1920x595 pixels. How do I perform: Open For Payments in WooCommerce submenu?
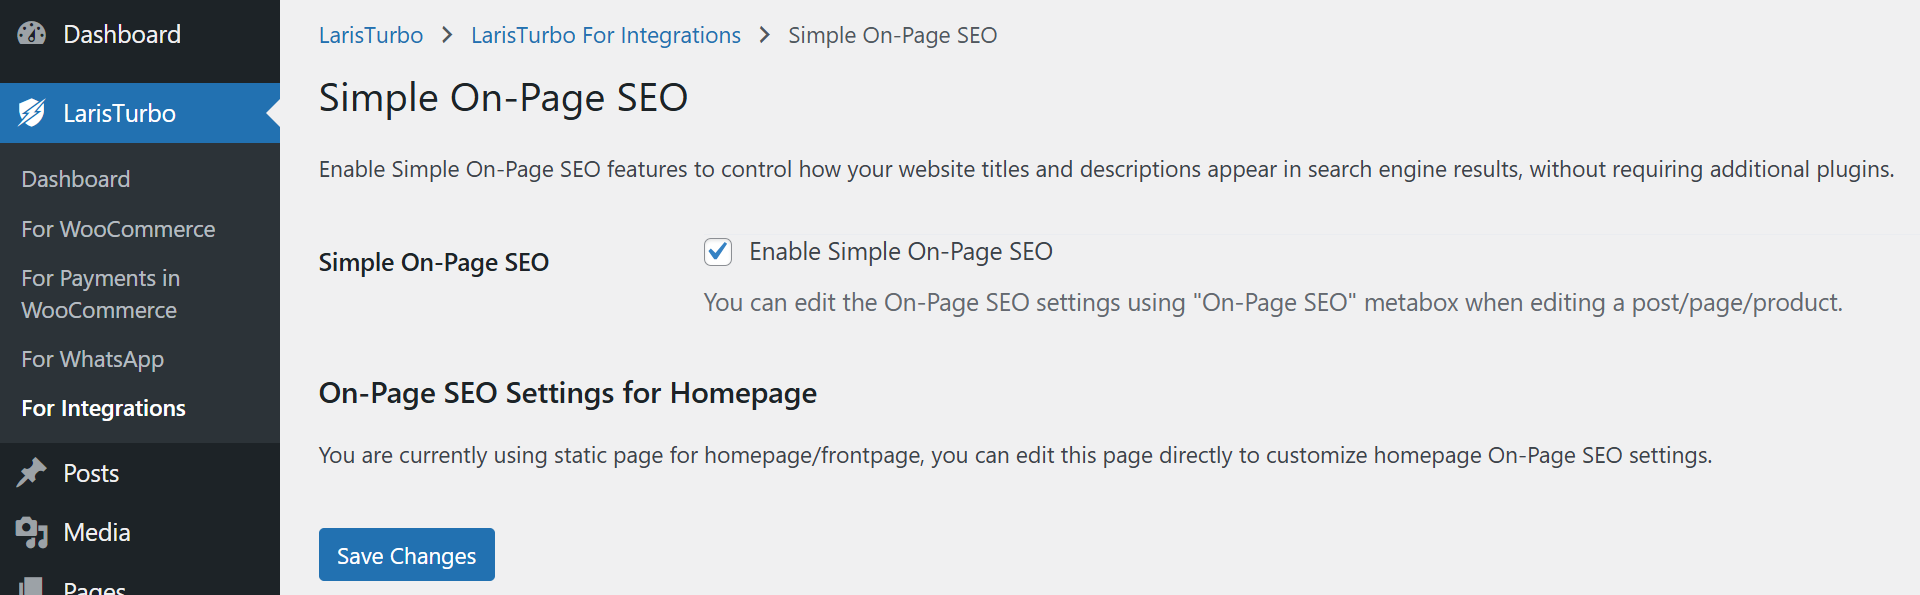[x=100, y=294]
